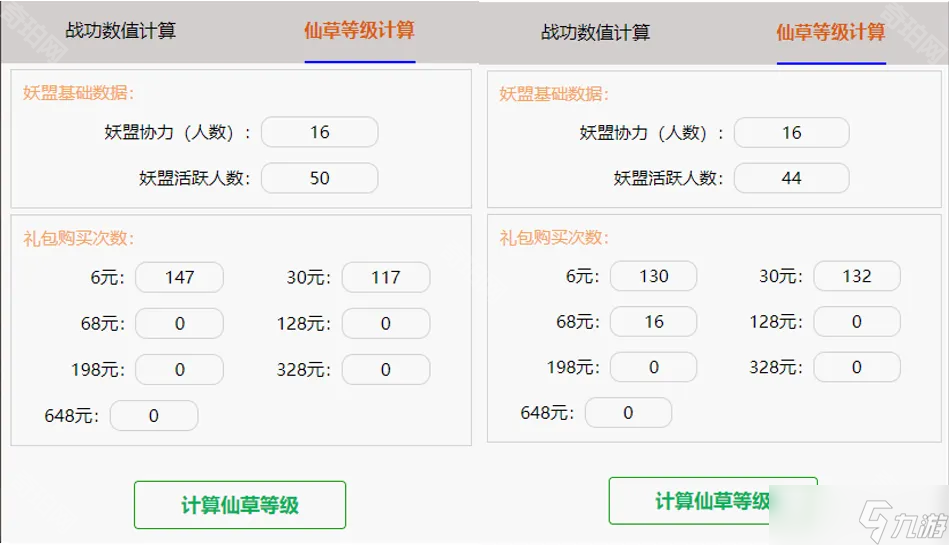Click 30元 field showing 132

(x=857, y=276)
